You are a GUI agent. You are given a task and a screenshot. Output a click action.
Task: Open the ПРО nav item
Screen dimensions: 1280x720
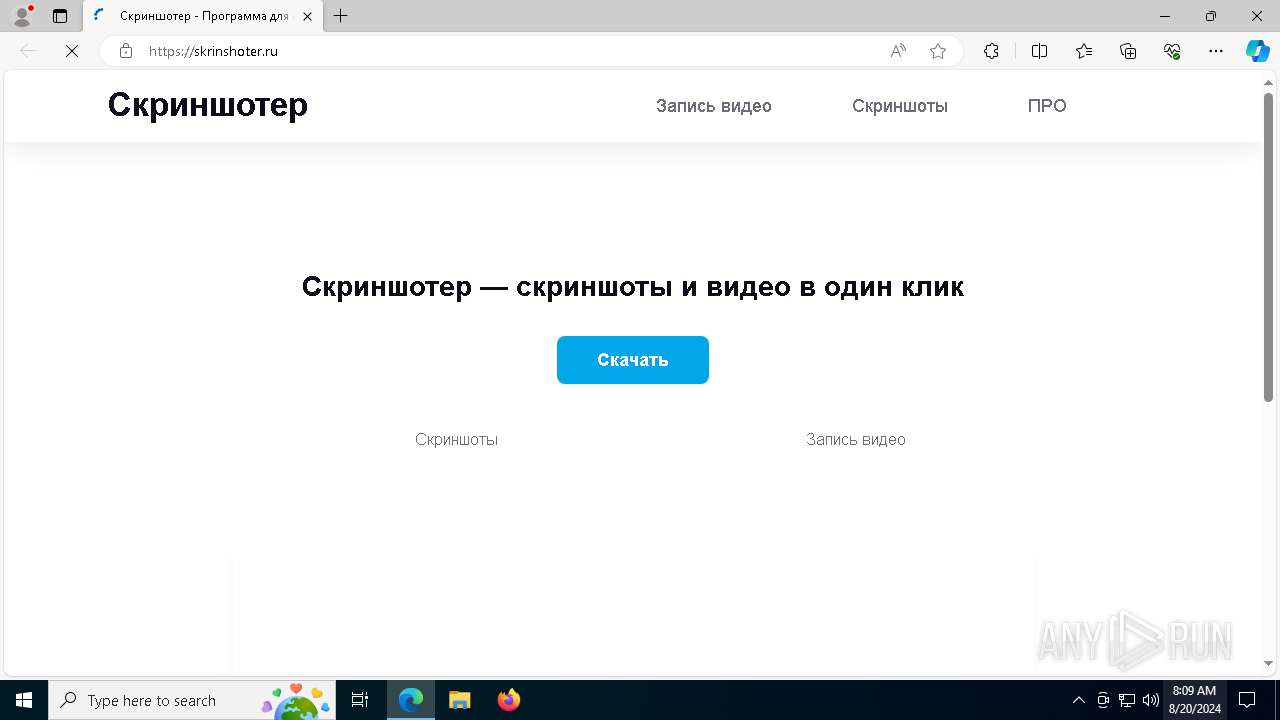click(1047, 106)
